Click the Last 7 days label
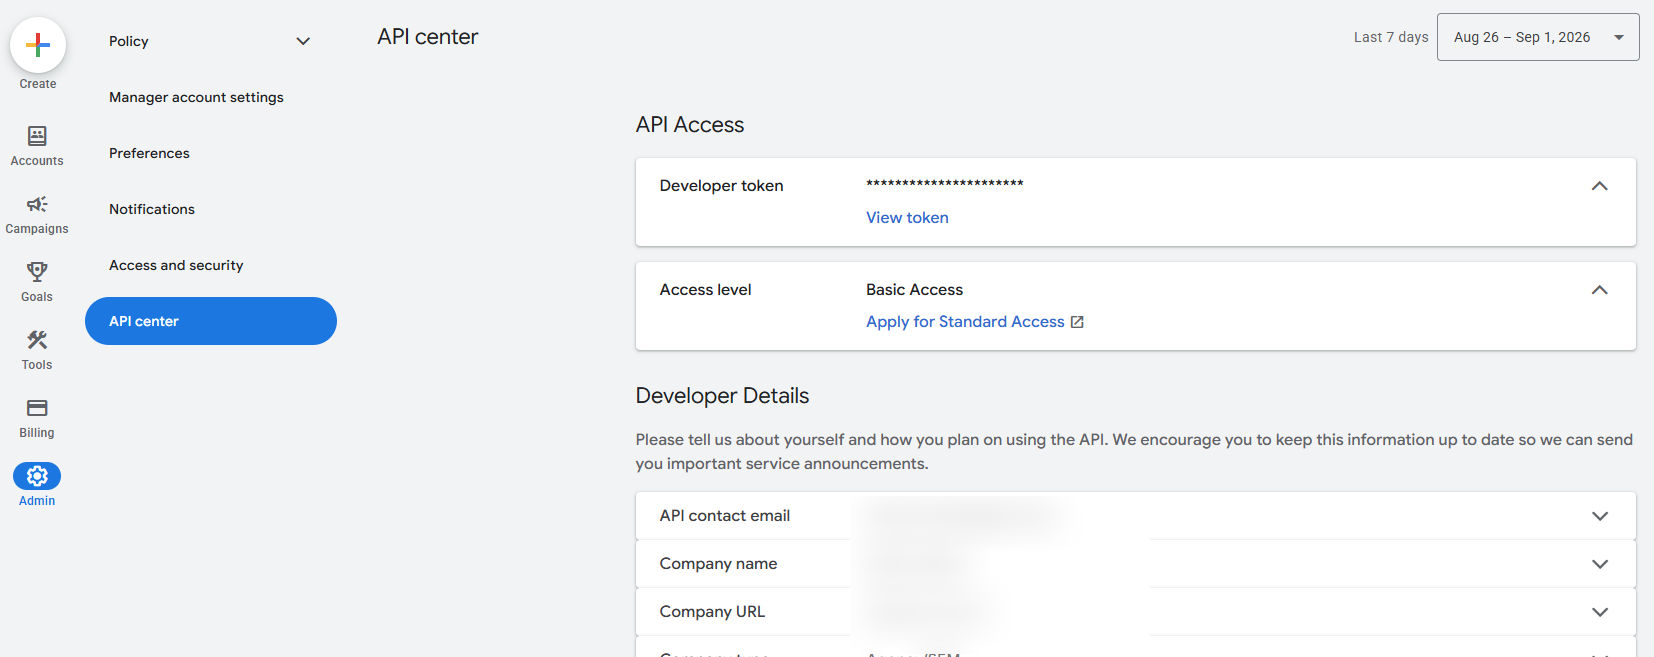The height and width of the screenshot is (657, 1654). point(1391,37)
